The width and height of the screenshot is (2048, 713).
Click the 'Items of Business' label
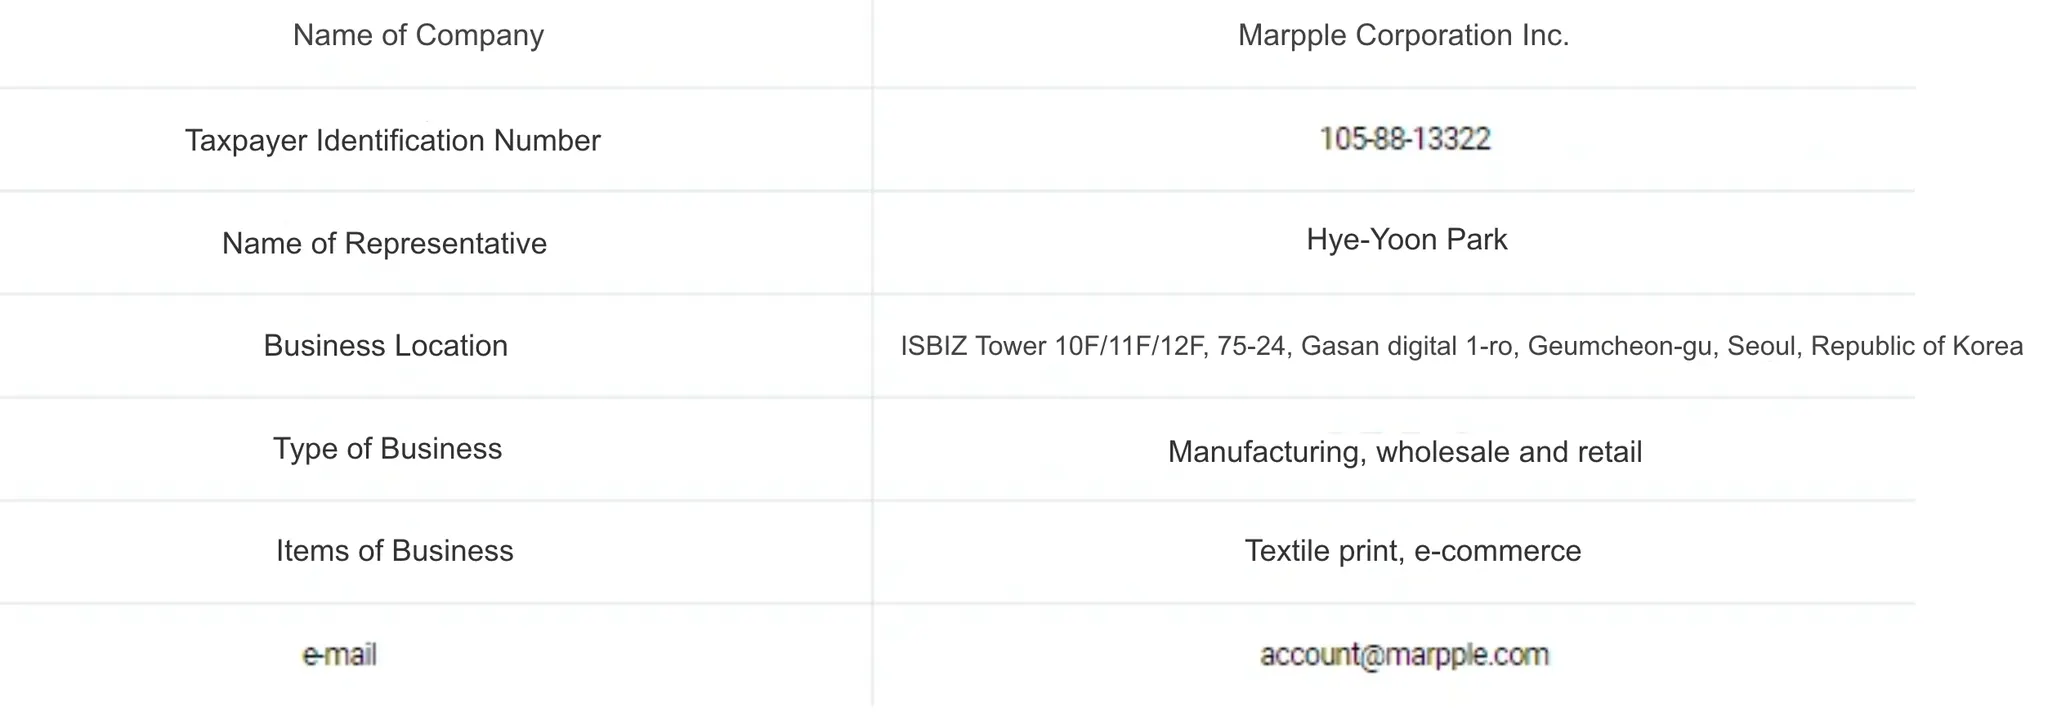pyautogui.click(x=394, y=551)
